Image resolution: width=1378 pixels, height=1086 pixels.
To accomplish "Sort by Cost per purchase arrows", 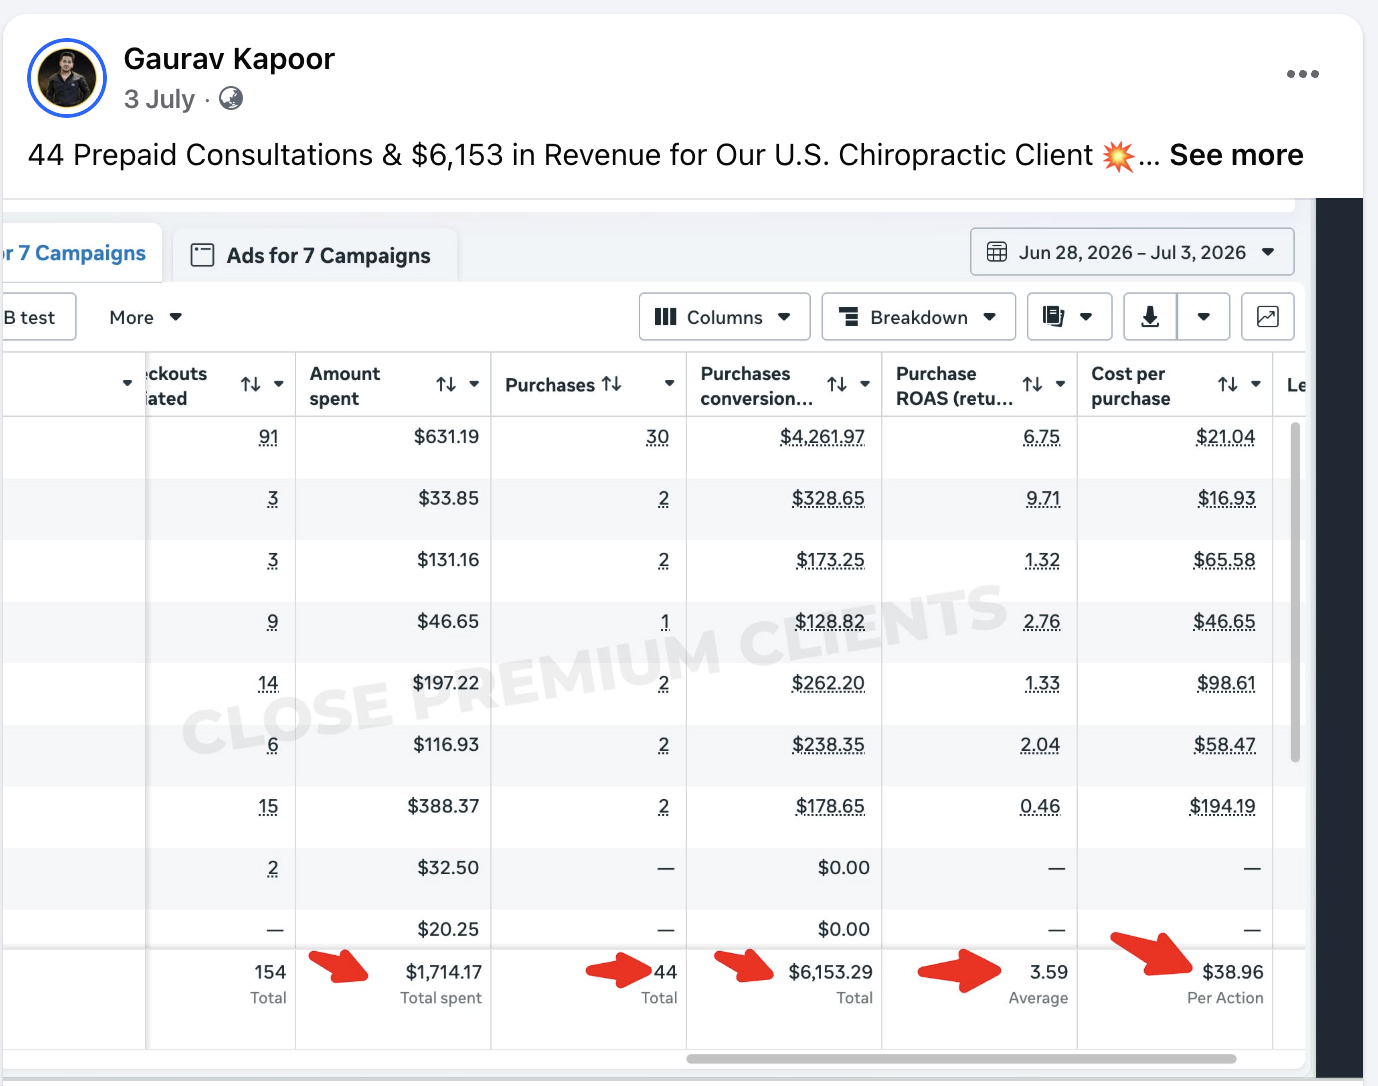I will pos(1228,384).
